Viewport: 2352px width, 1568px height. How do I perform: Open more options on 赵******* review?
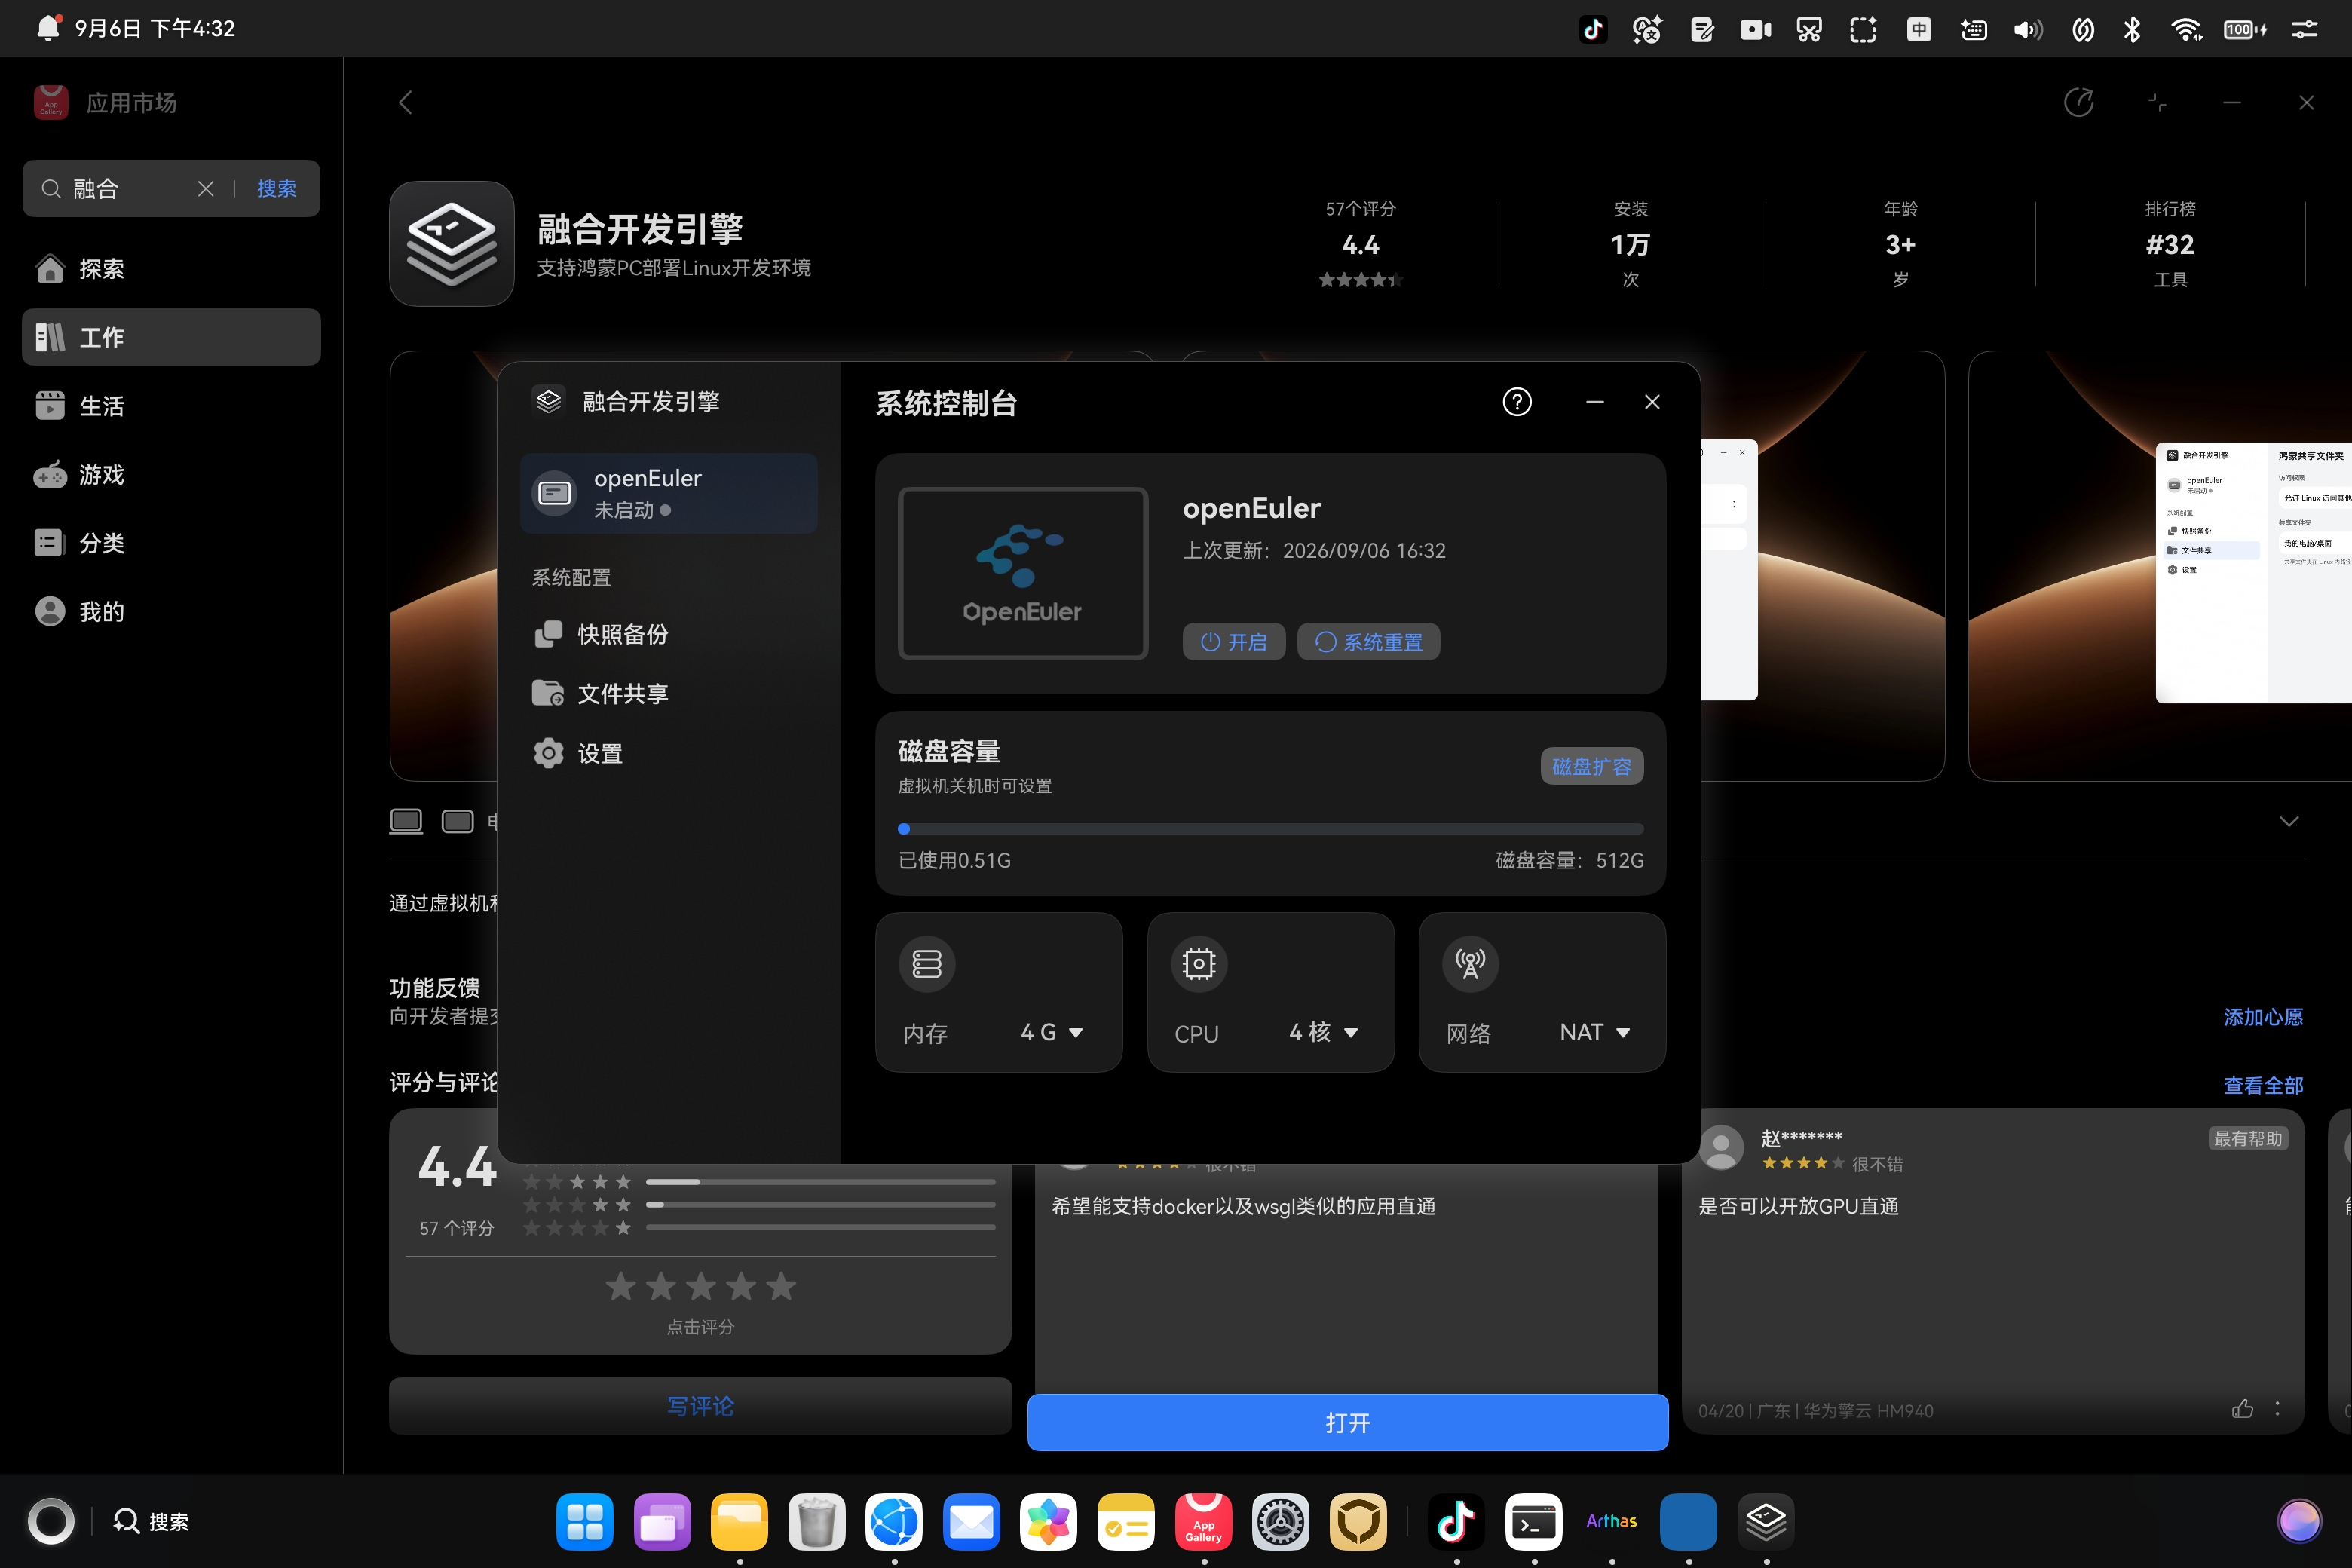click(2277, 1409)
